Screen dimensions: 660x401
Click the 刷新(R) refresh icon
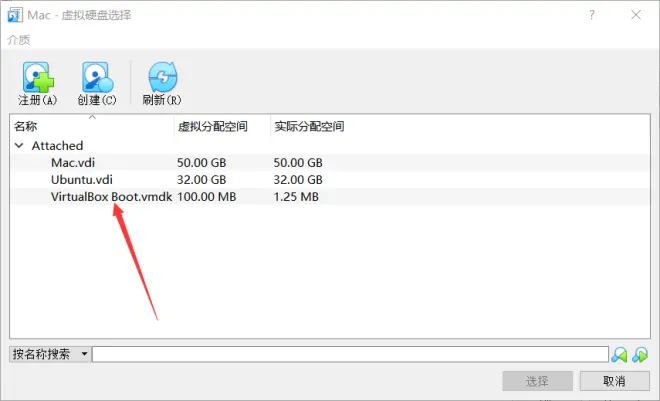point(162,77)
